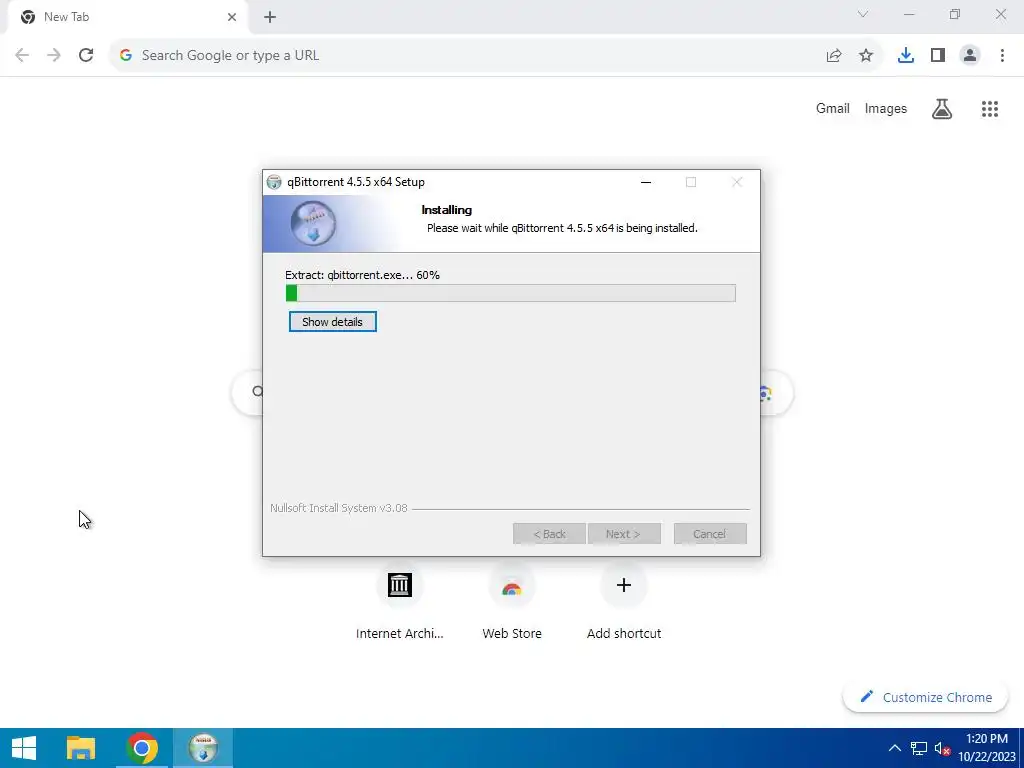Click the 'Installing' header text
This screenshot has width=1024, height=768.
[447, 210]
